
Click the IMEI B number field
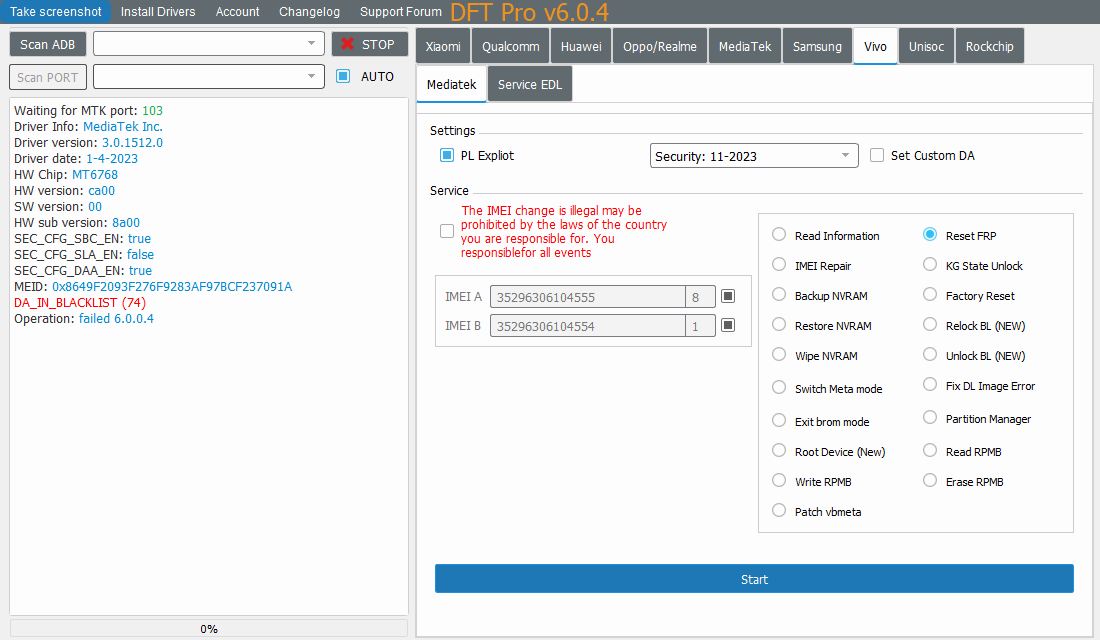tap(587, 326)
